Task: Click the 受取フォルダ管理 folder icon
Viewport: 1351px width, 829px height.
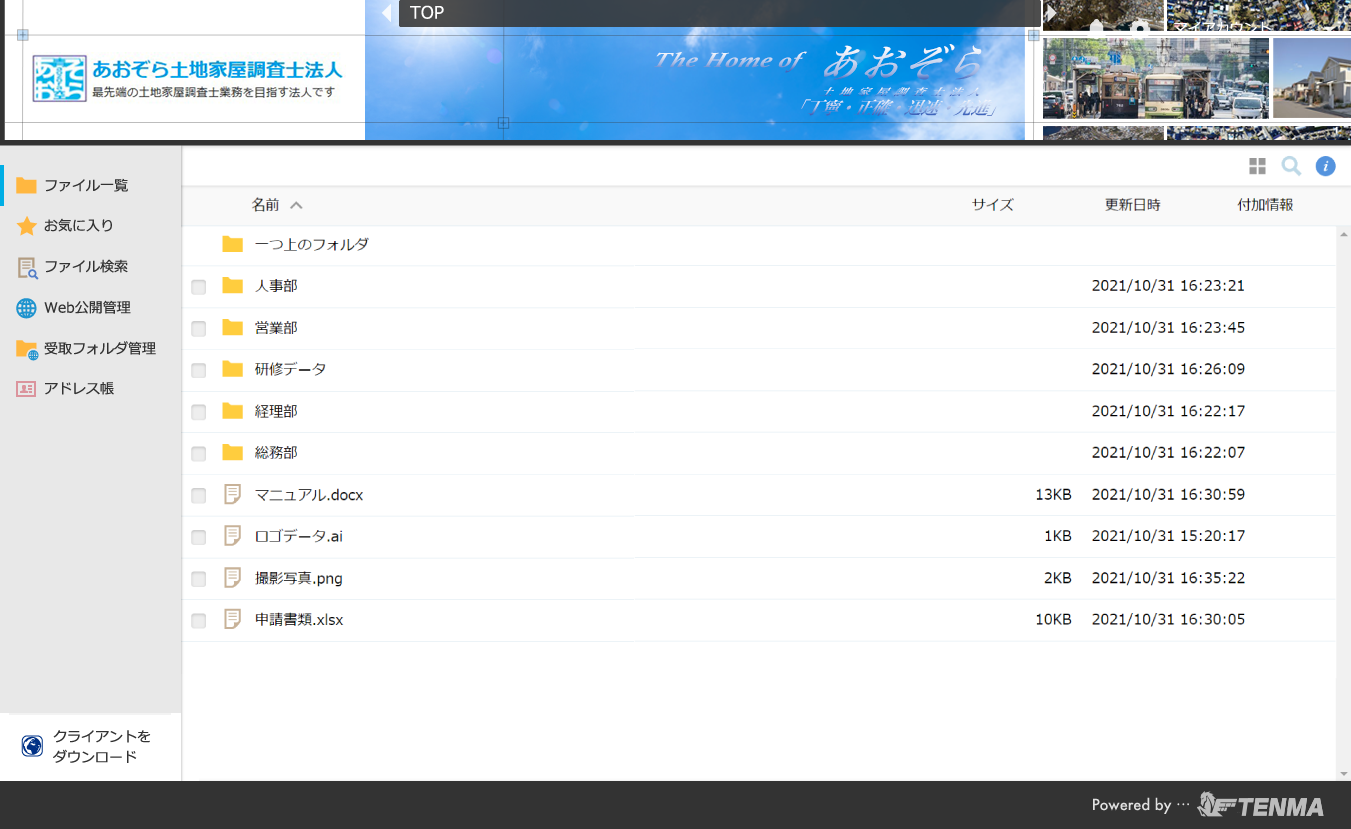Action: pos(27,349)
